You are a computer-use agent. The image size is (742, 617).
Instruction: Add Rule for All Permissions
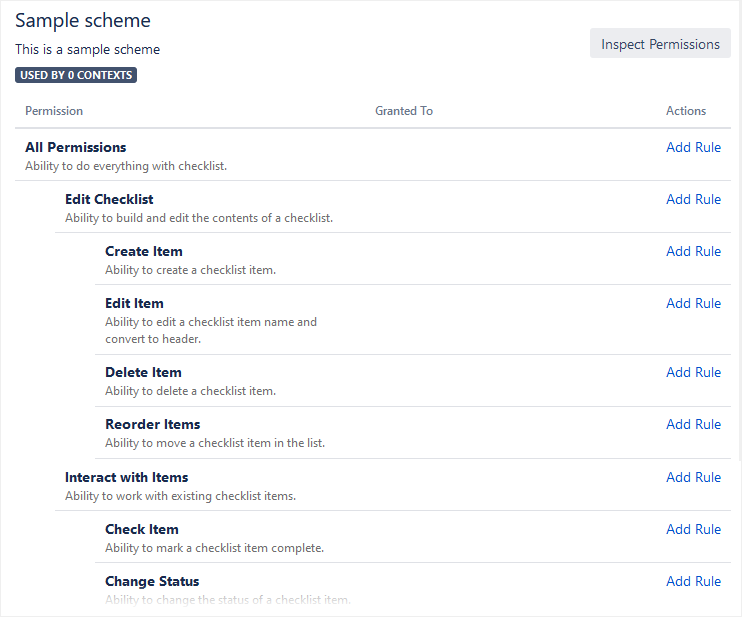[x=693, y=147]
